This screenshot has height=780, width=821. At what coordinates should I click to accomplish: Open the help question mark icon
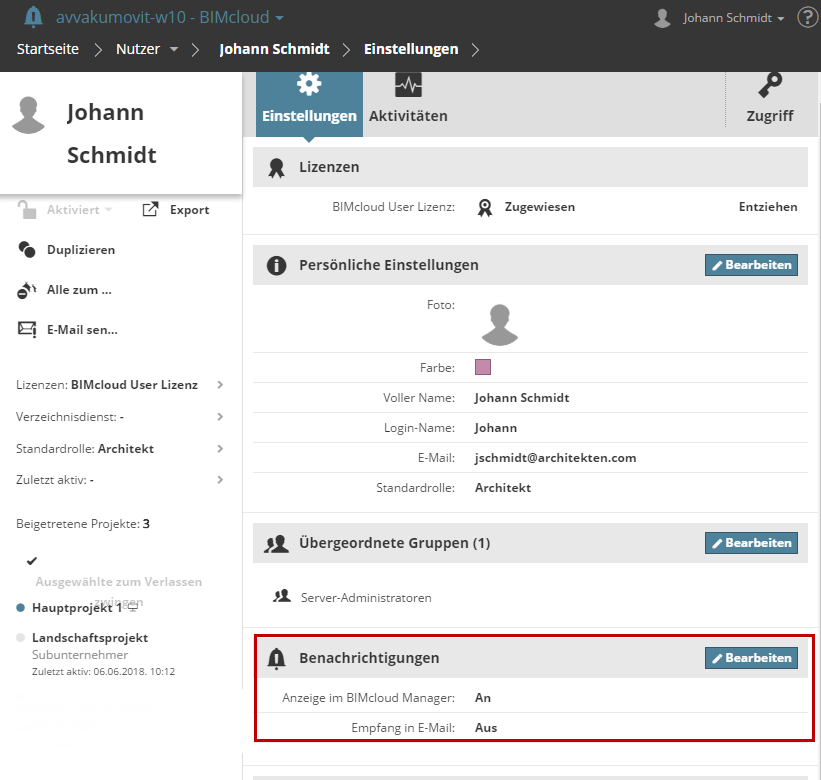(x=807, y=17)
